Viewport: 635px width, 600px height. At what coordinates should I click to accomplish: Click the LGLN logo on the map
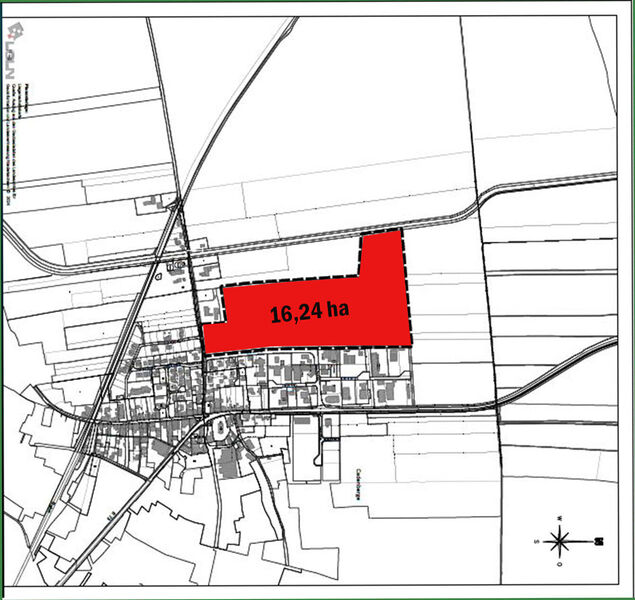16,51
